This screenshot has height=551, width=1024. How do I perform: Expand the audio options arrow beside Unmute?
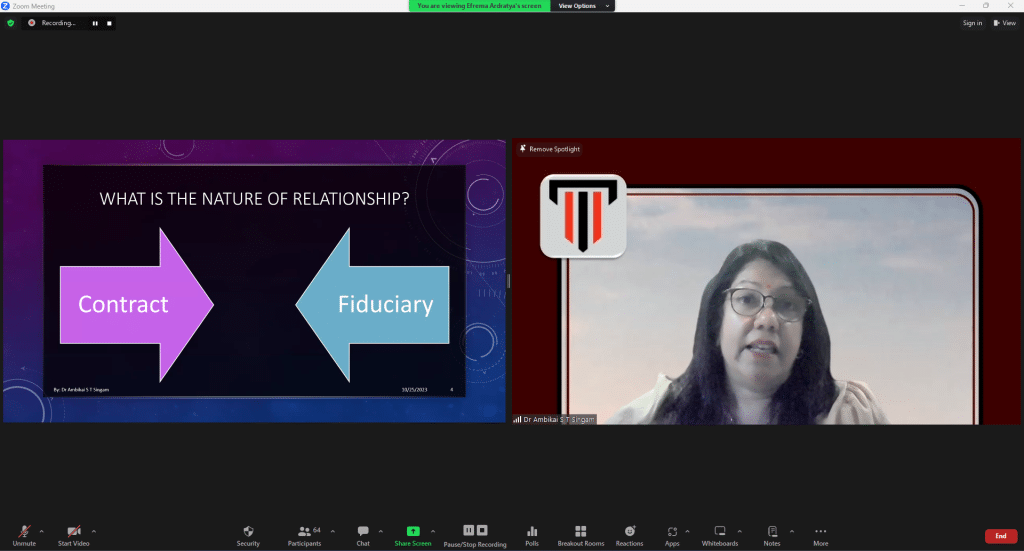(41, 530)
